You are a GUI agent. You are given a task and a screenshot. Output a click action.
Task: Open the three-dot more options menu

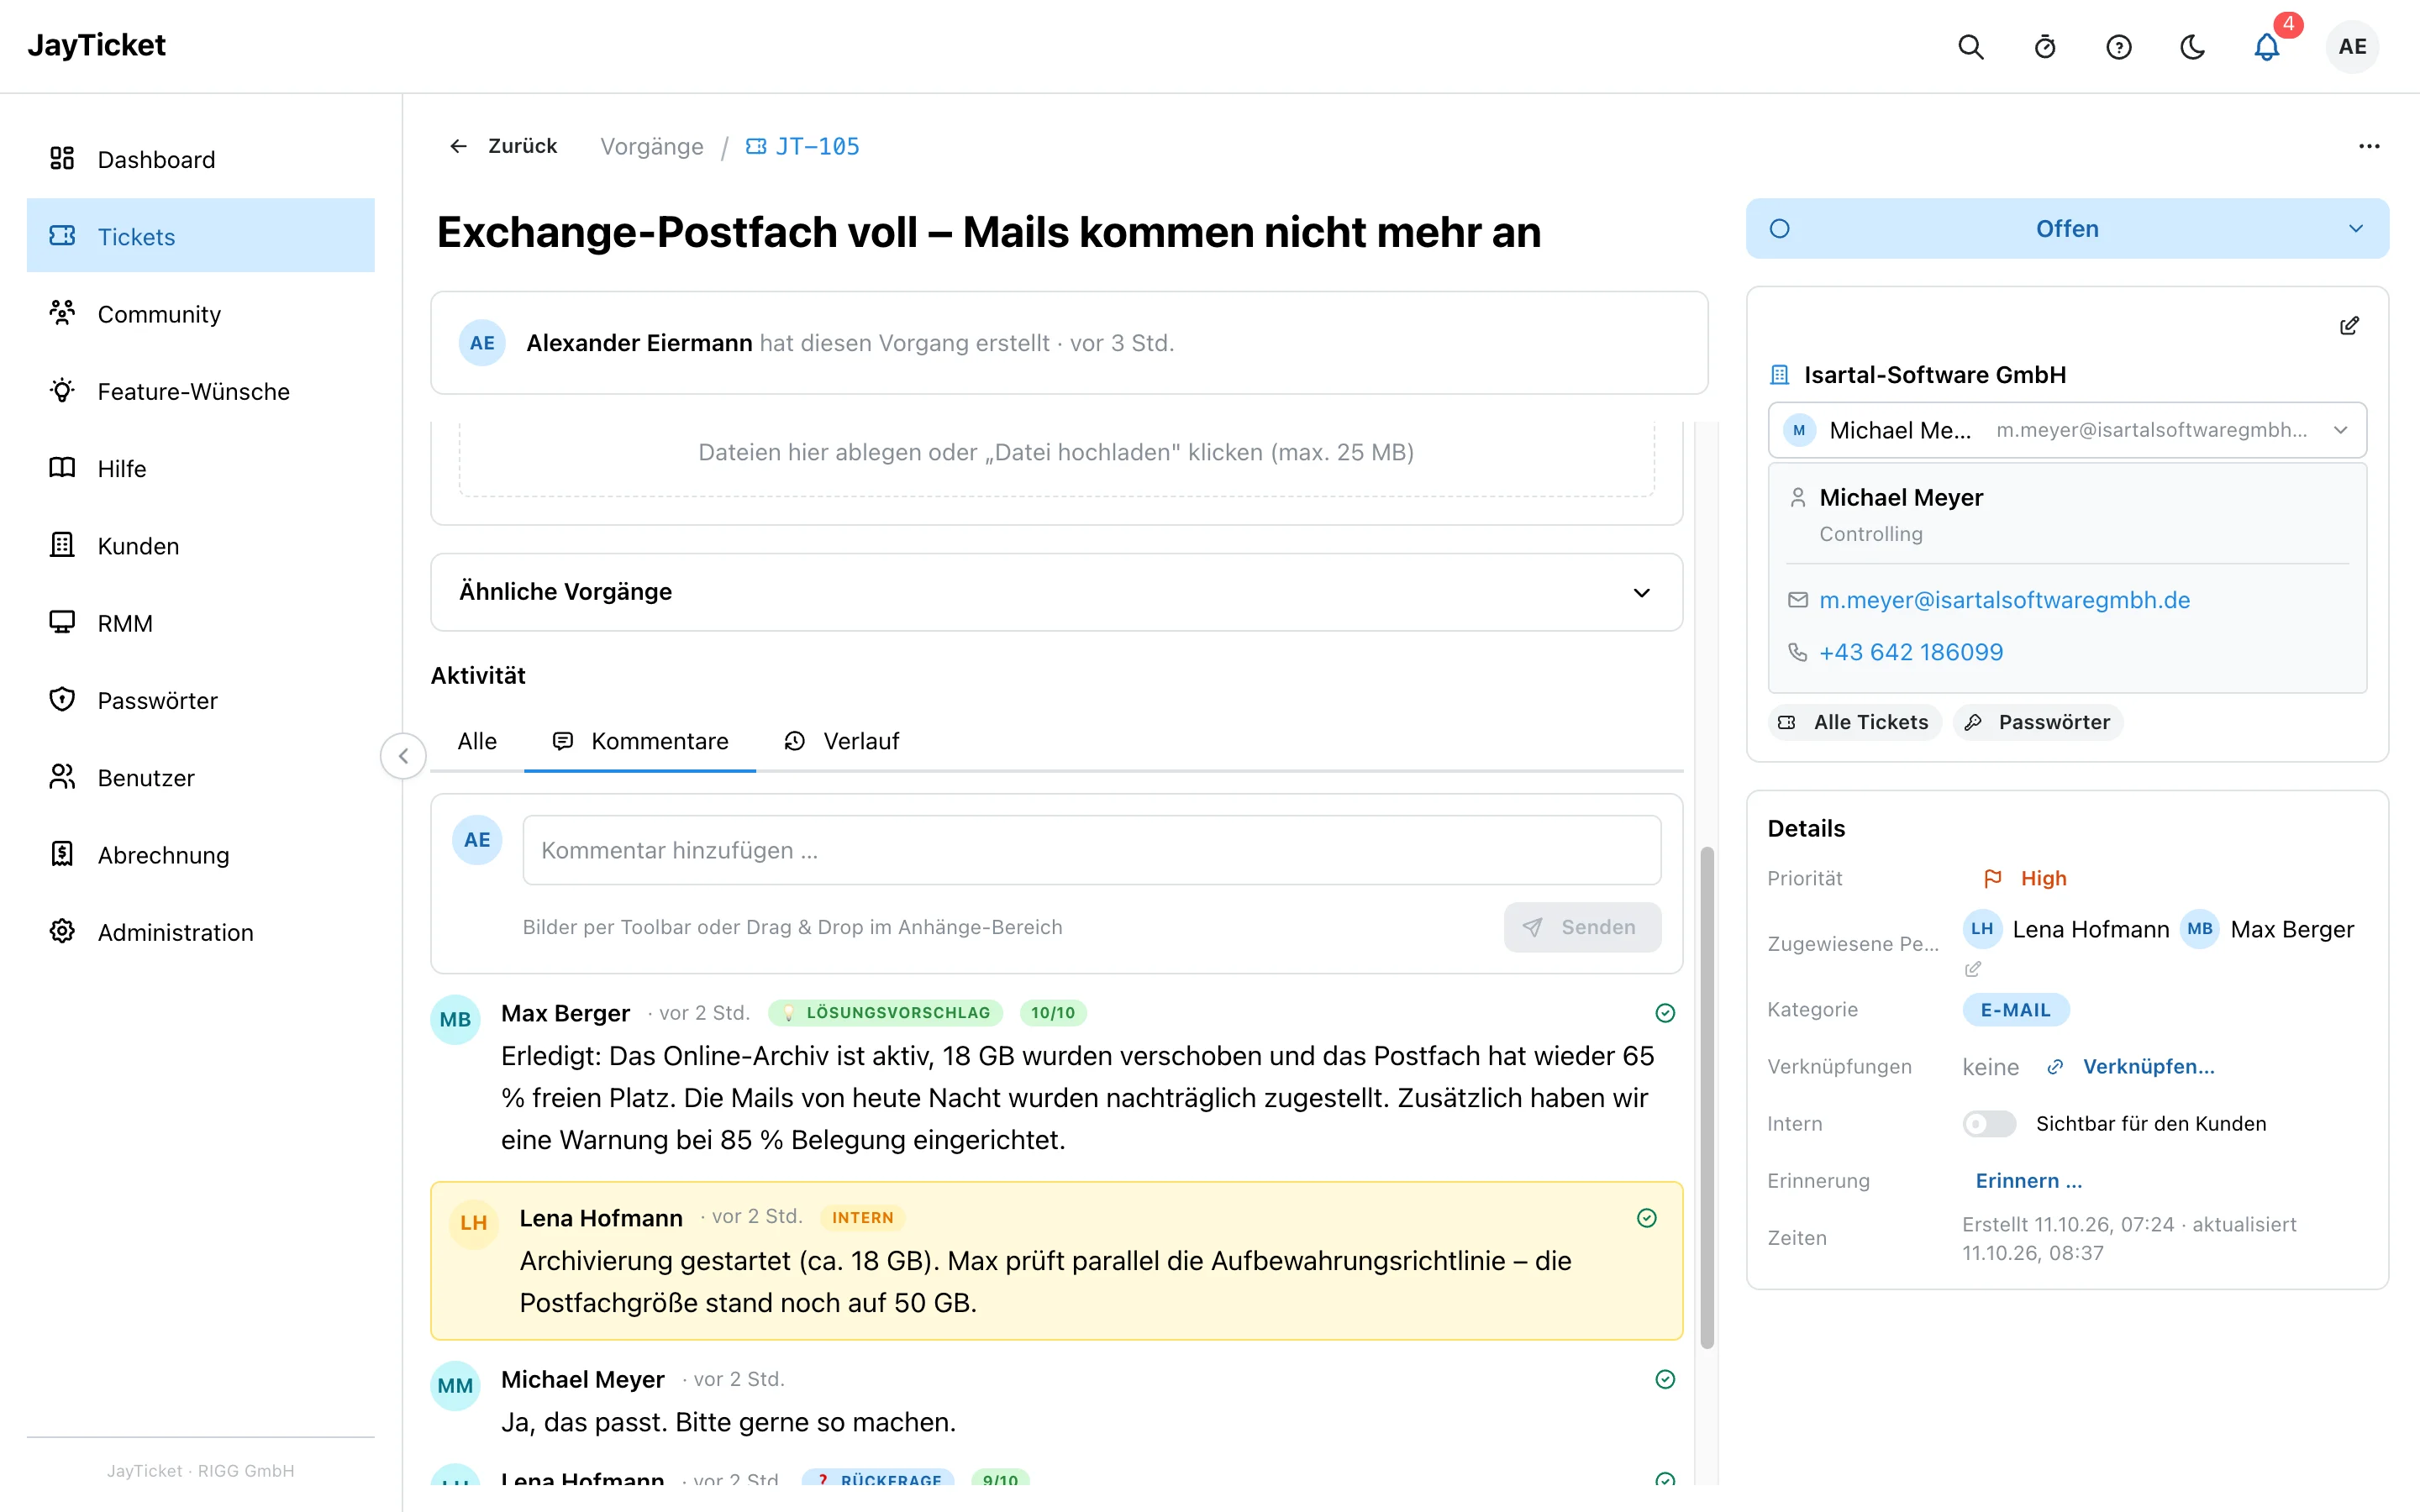pos(2369,146)
